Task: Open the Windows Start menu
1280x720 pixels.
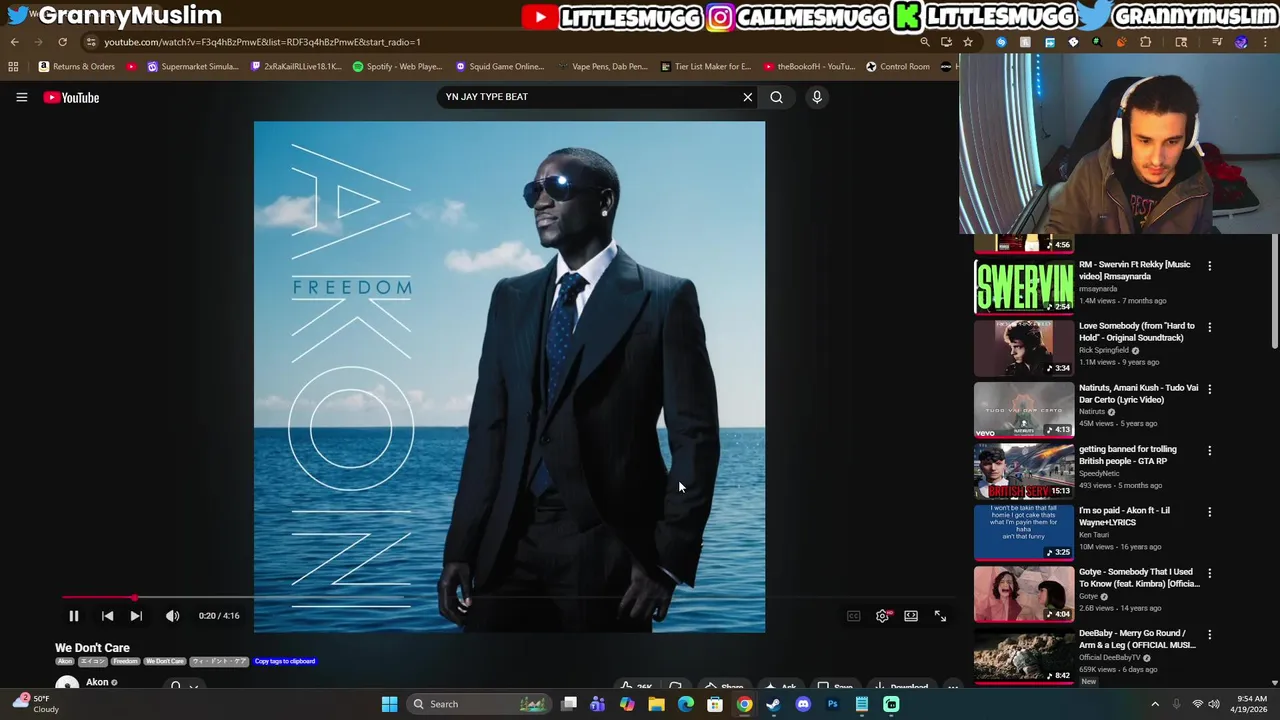Action: (x=389, y=704)
